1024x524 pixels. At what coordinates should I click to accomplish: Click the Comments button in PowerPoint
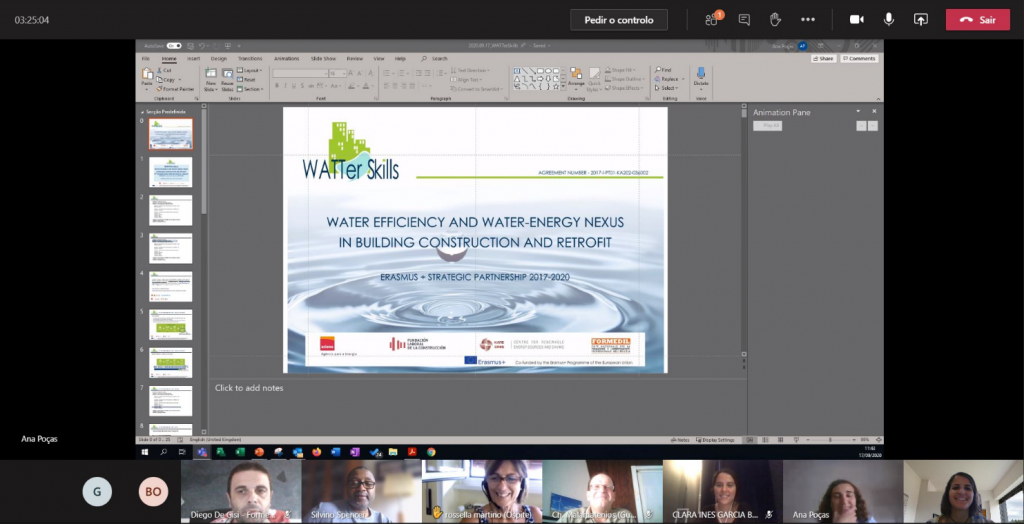point(859,59)
